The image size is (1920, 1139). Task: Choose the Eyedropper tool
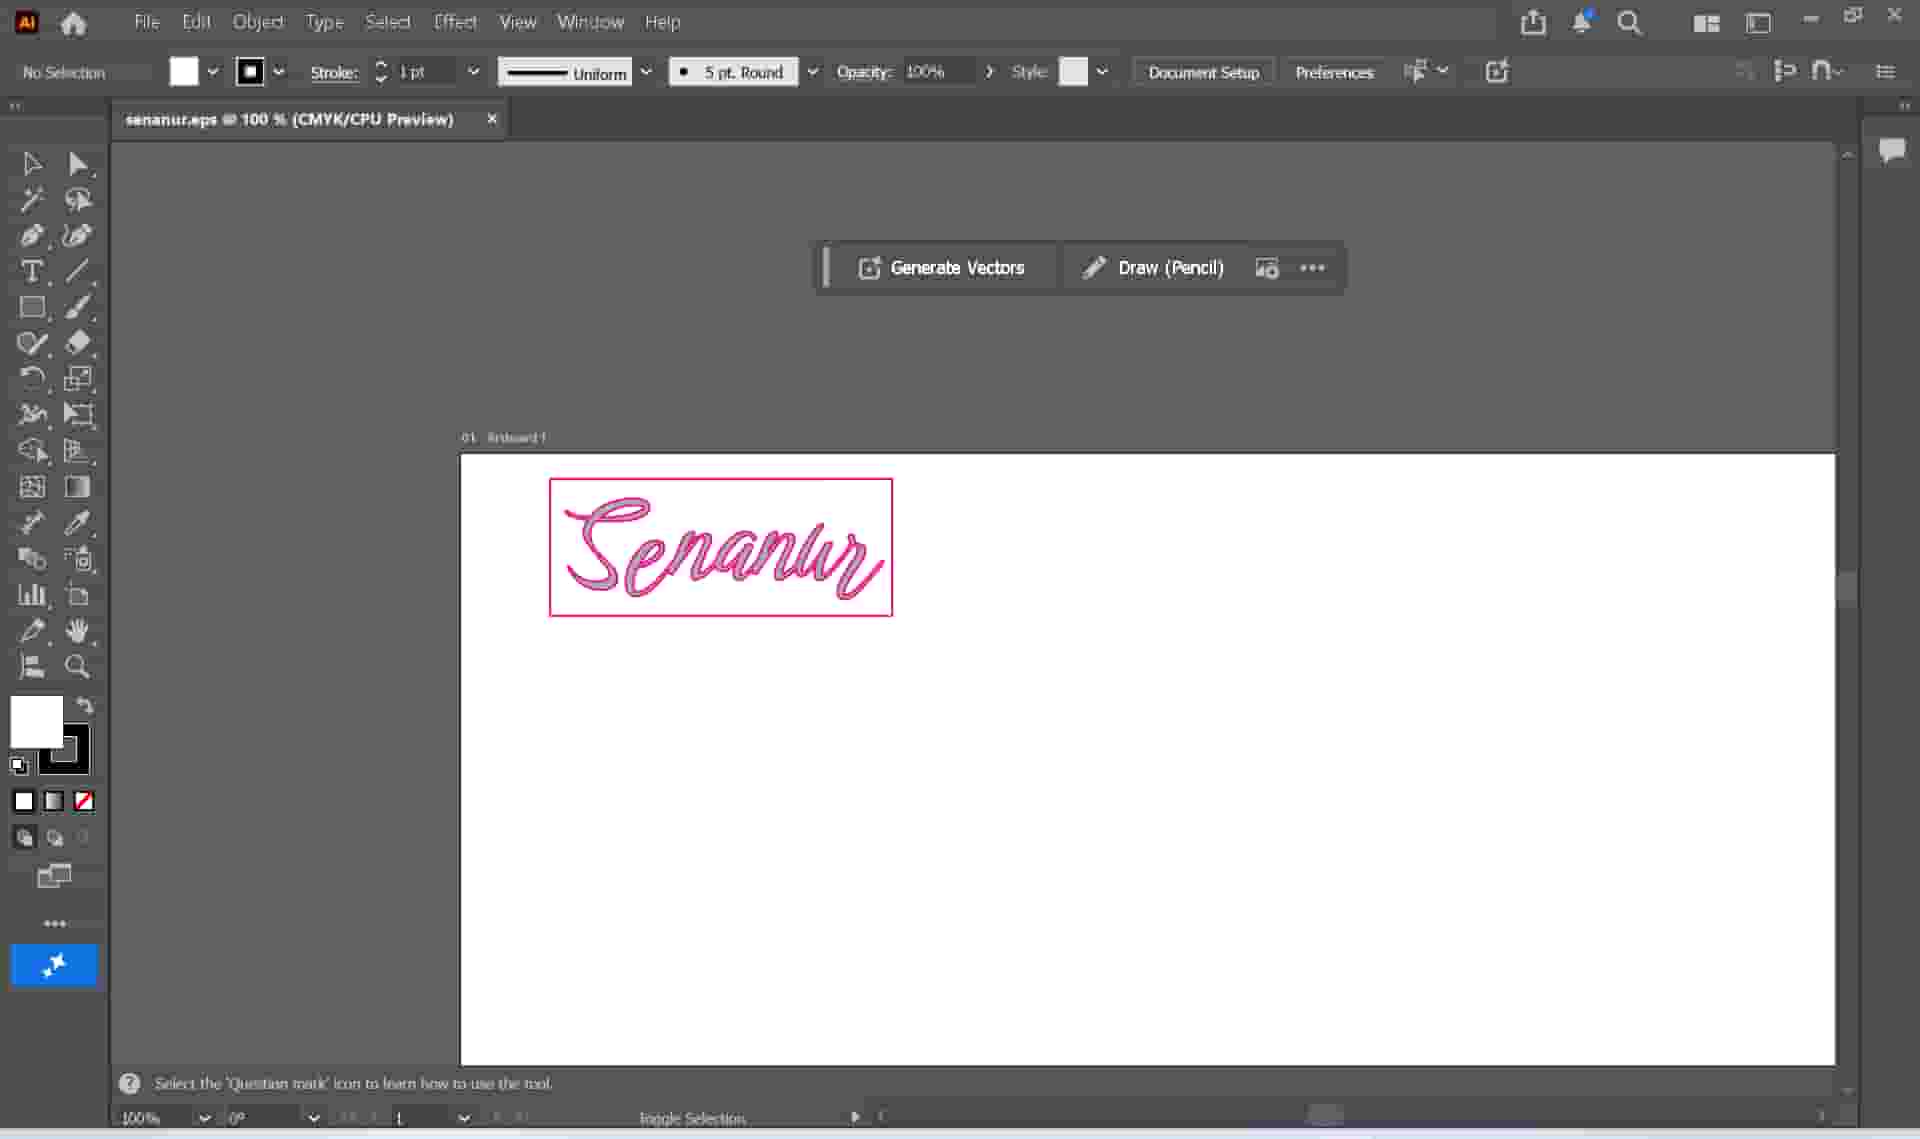78,523
